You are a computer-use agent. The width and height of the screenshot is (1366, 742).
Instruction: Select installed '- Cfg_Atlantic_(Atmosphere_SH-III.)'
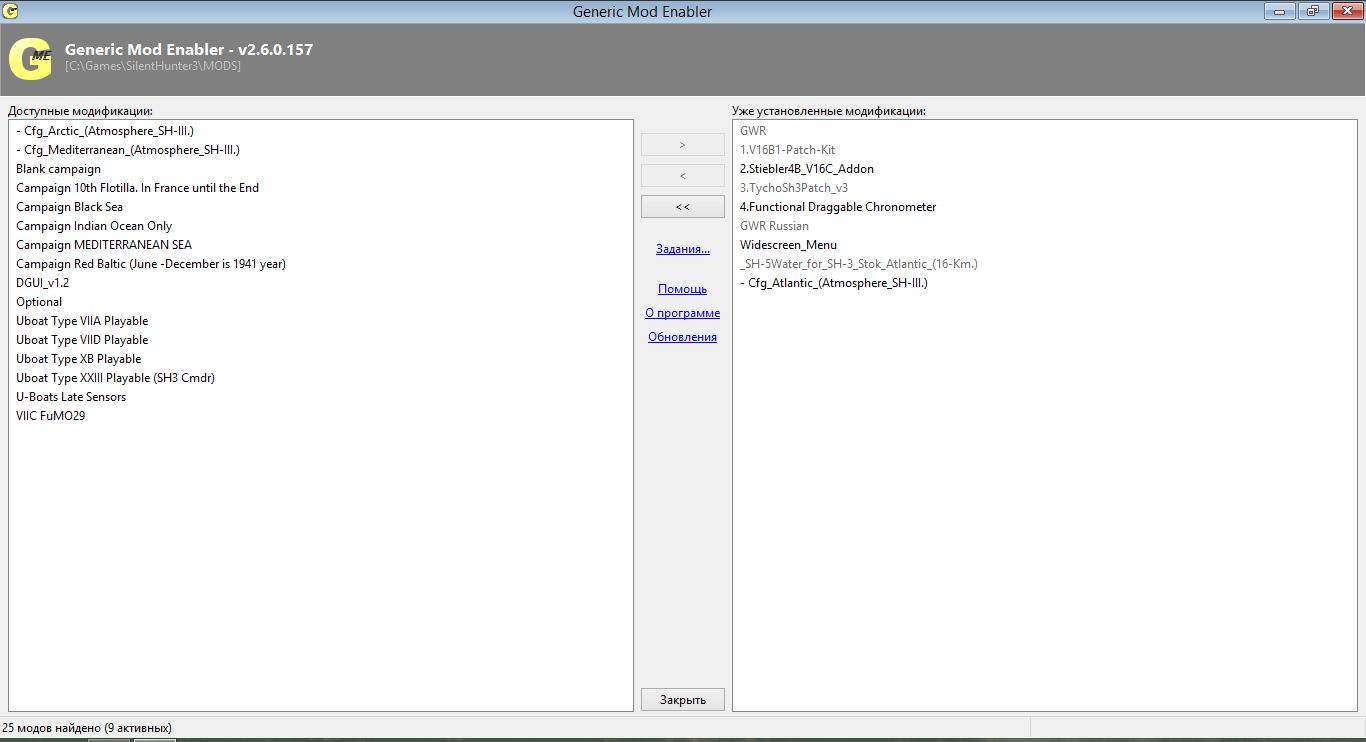[834, 283]
